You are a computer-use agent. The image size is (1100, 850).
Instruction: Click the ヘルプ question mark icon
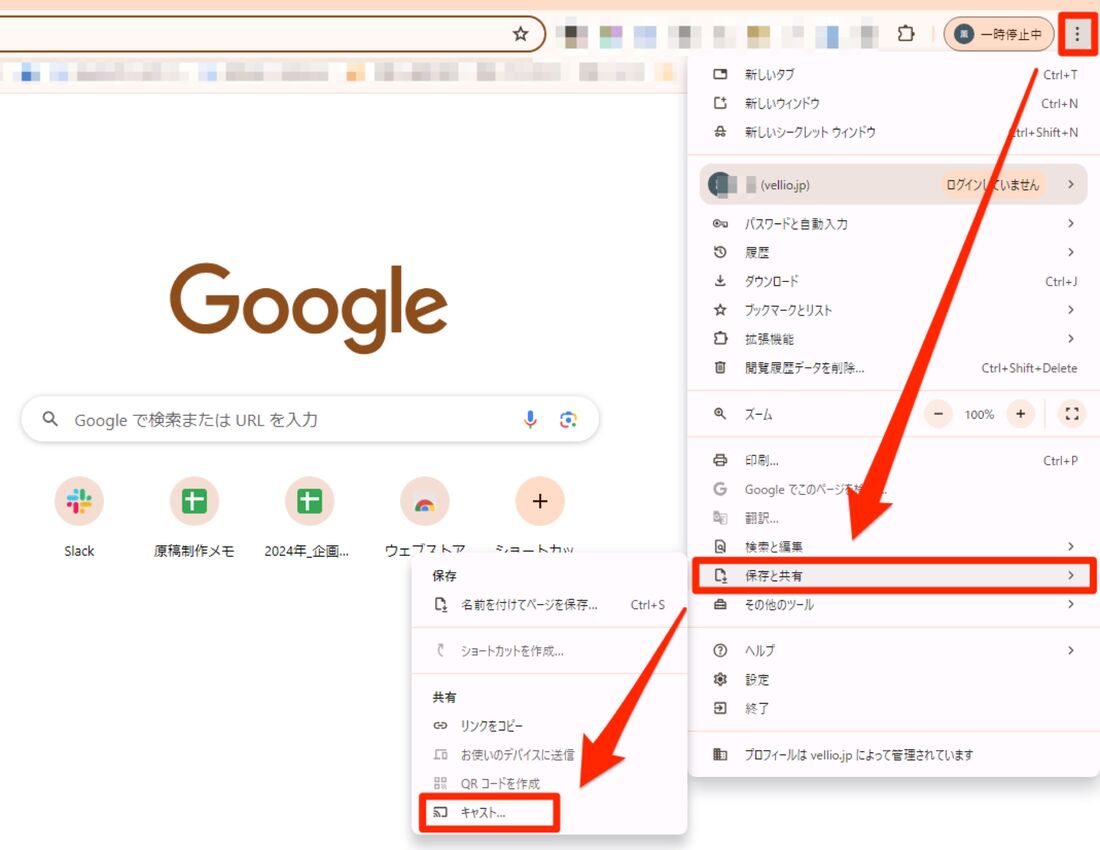click(720, 651)
